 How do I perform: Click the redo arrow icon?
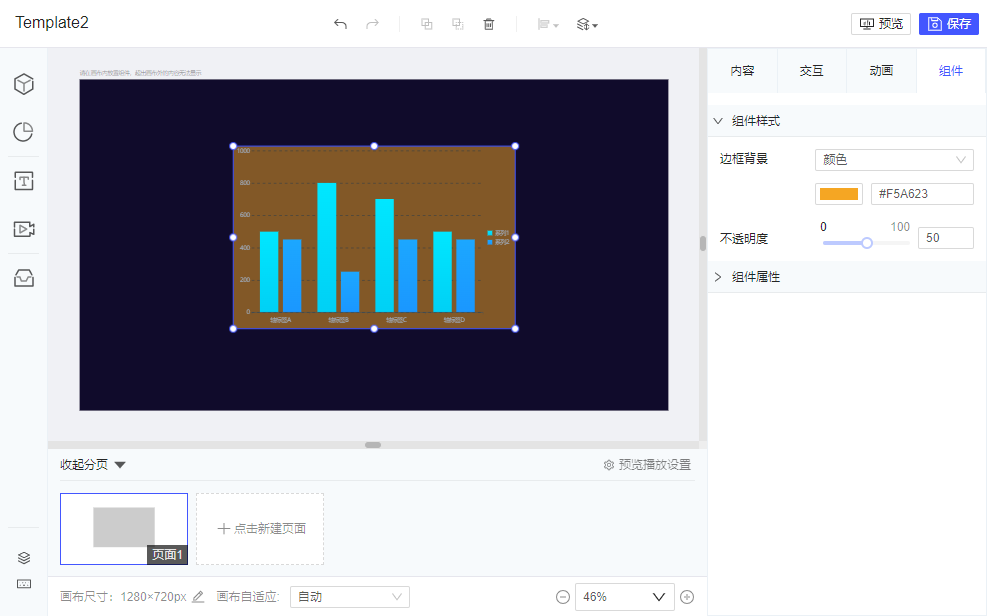373,24
